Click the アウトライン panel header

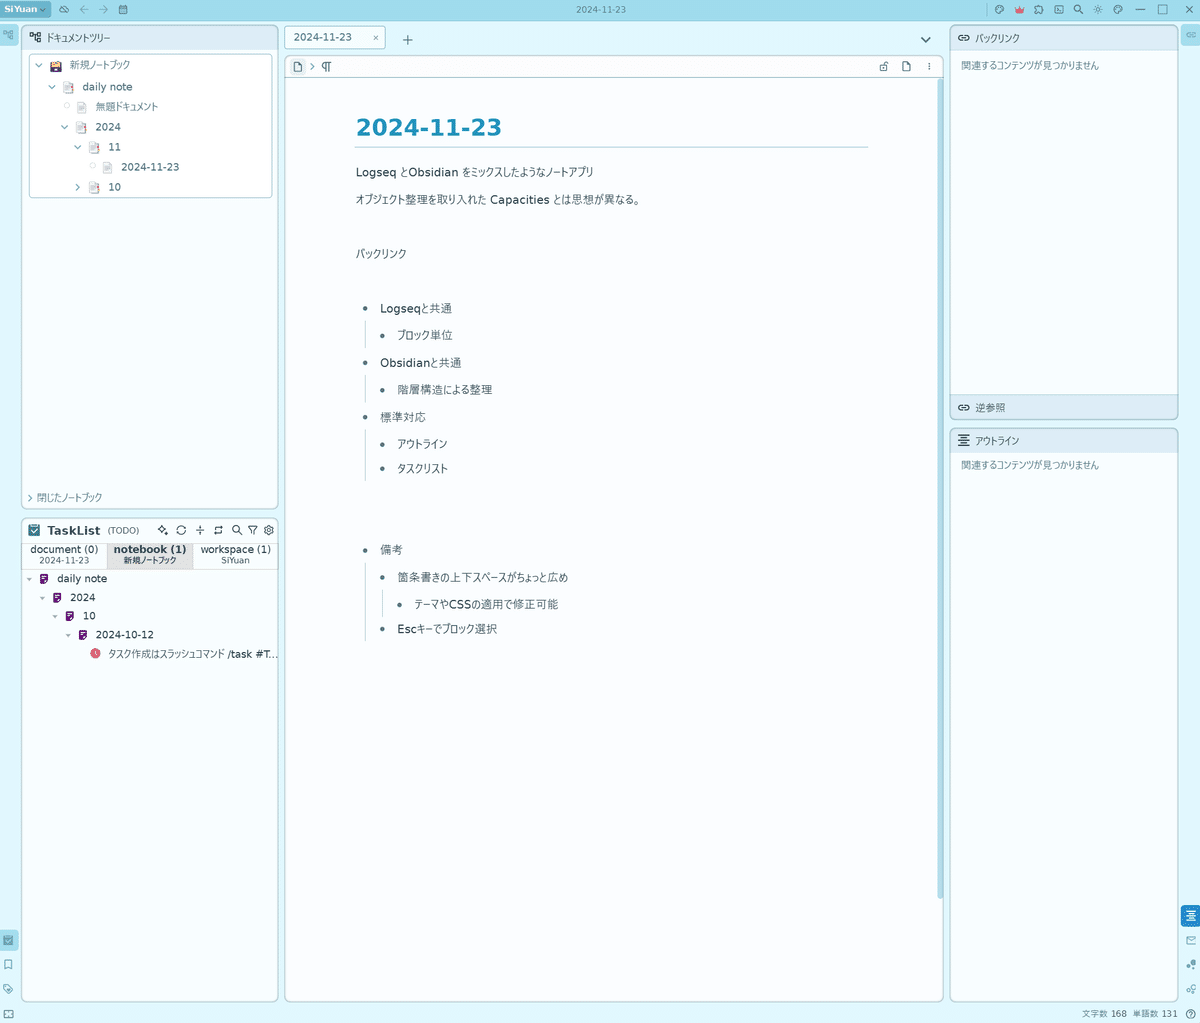1064,440
